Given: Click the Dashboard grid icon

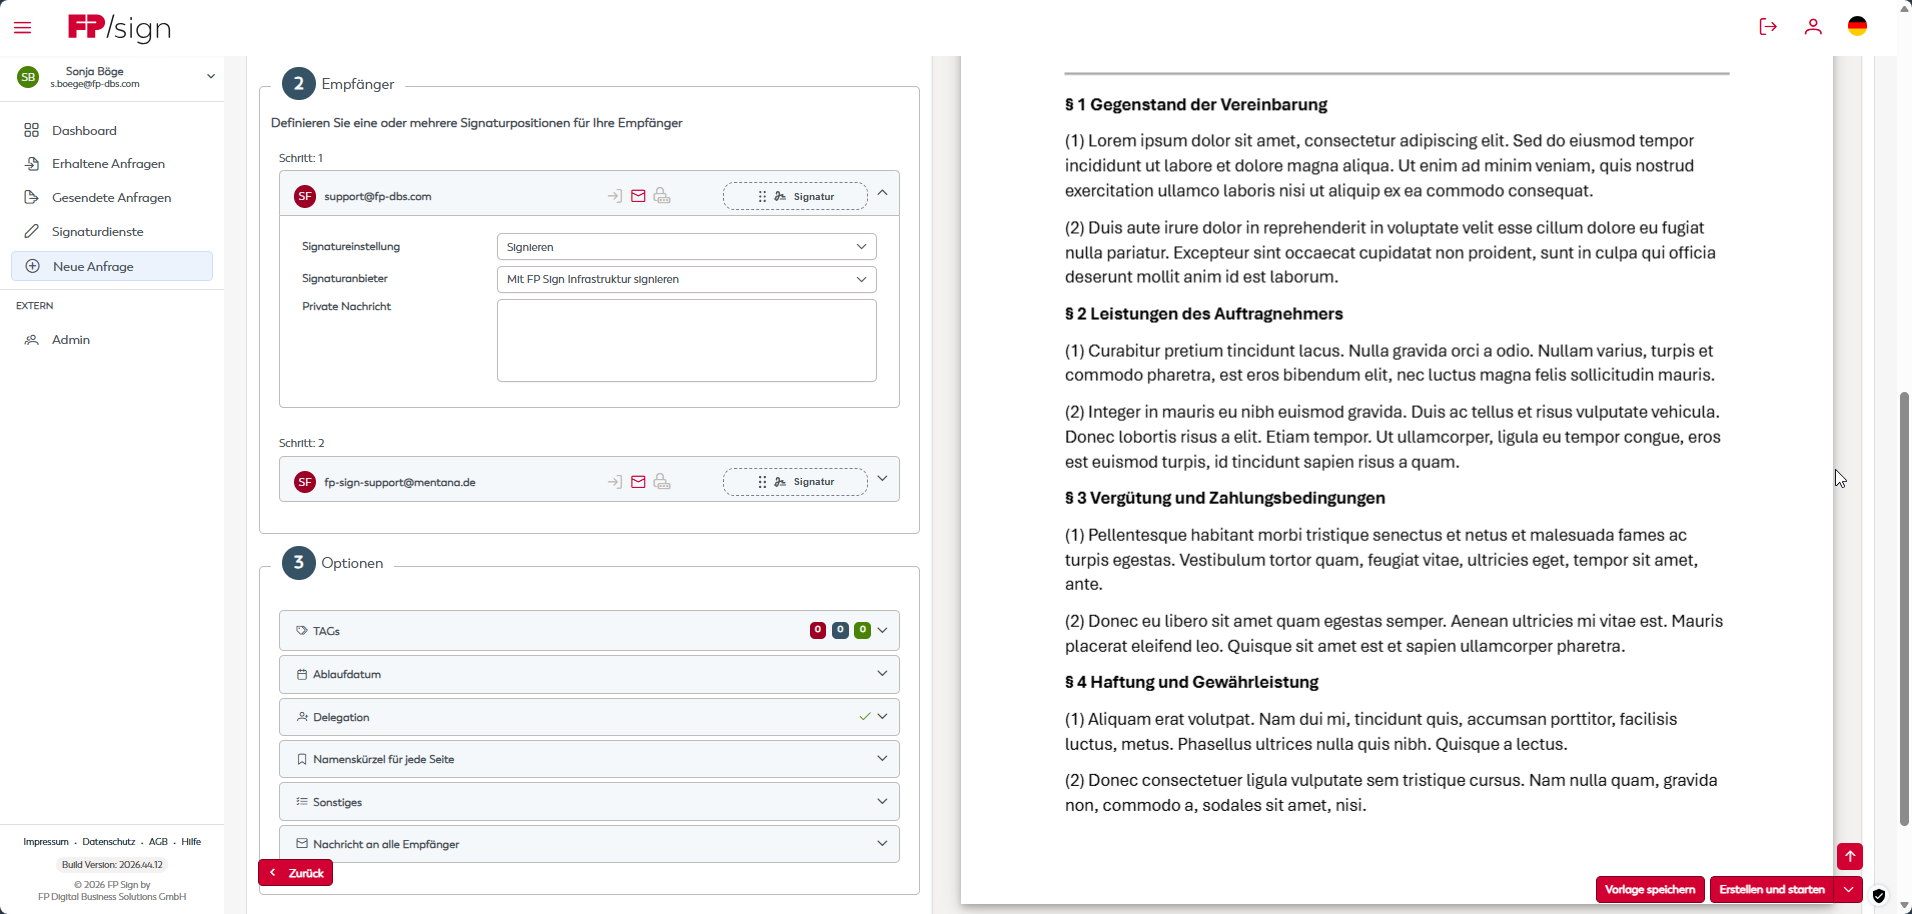Looking at the screenshot, I should point(32,131).
